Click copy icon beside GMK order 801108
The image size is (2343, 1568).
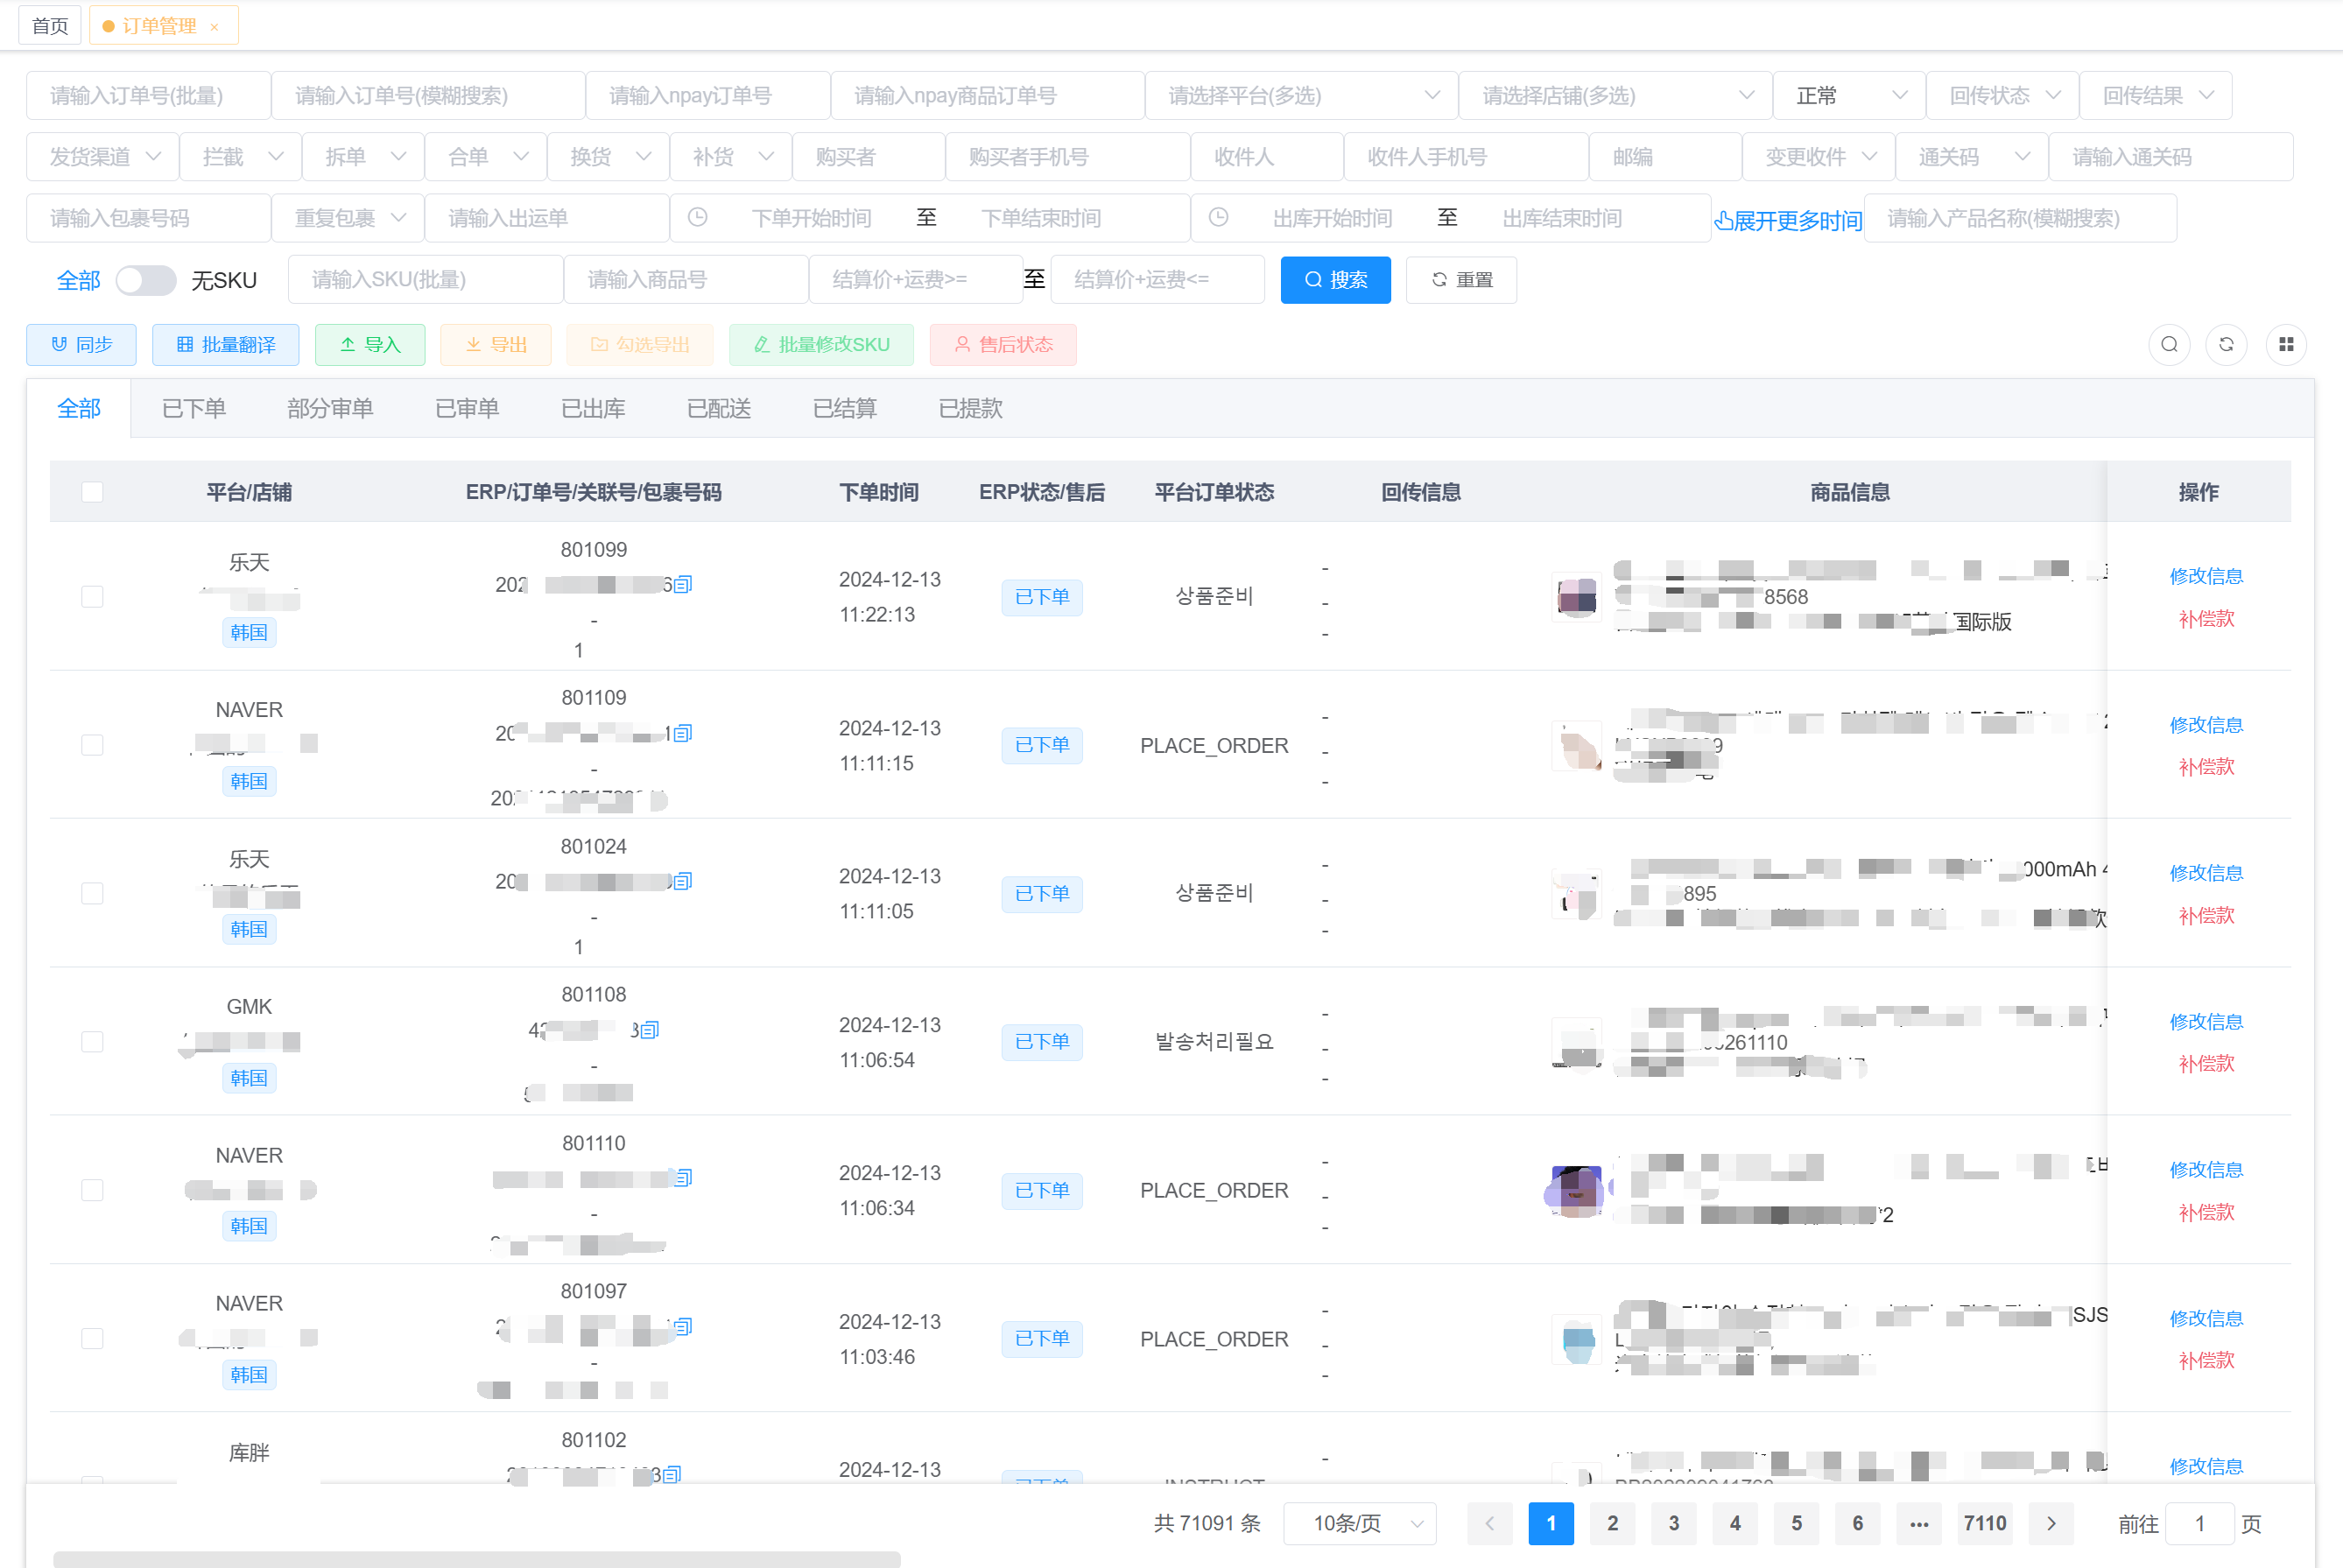click(x=650, y=1029)
